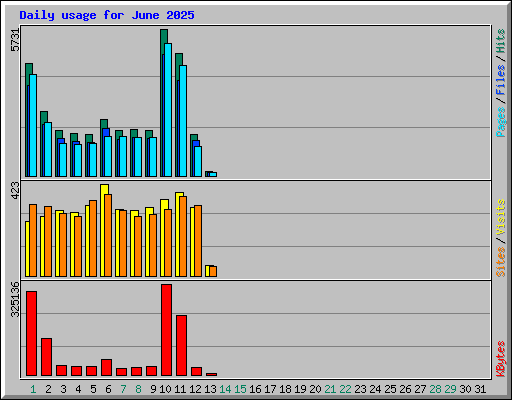Image resolution: width=512 pixels, height=400 pixels.
Task: Click day 30 on the x-axis
Action: click(x=465, y=389)
